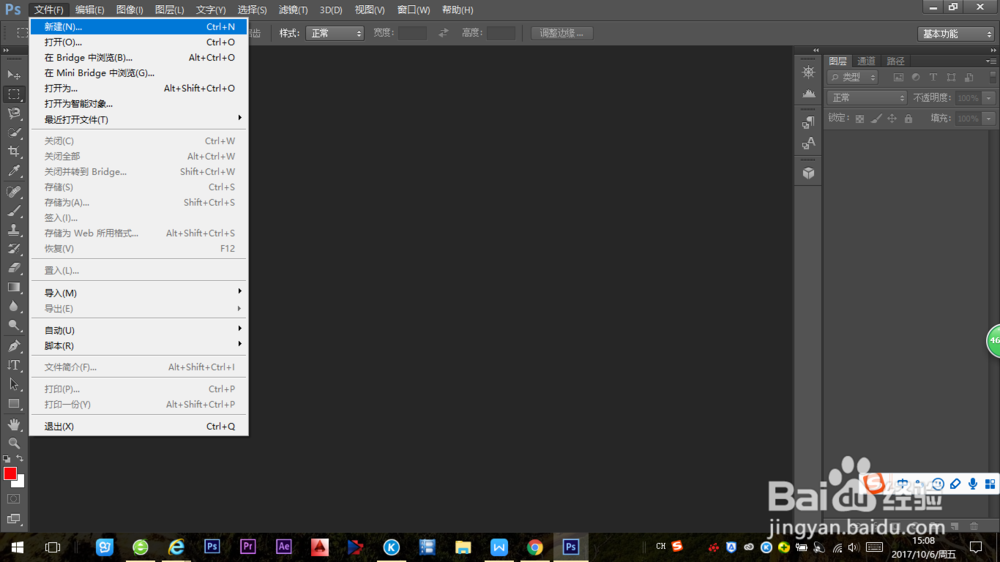
Task: Open Premiere Pro from the taskbar
Action: point(248,547)
